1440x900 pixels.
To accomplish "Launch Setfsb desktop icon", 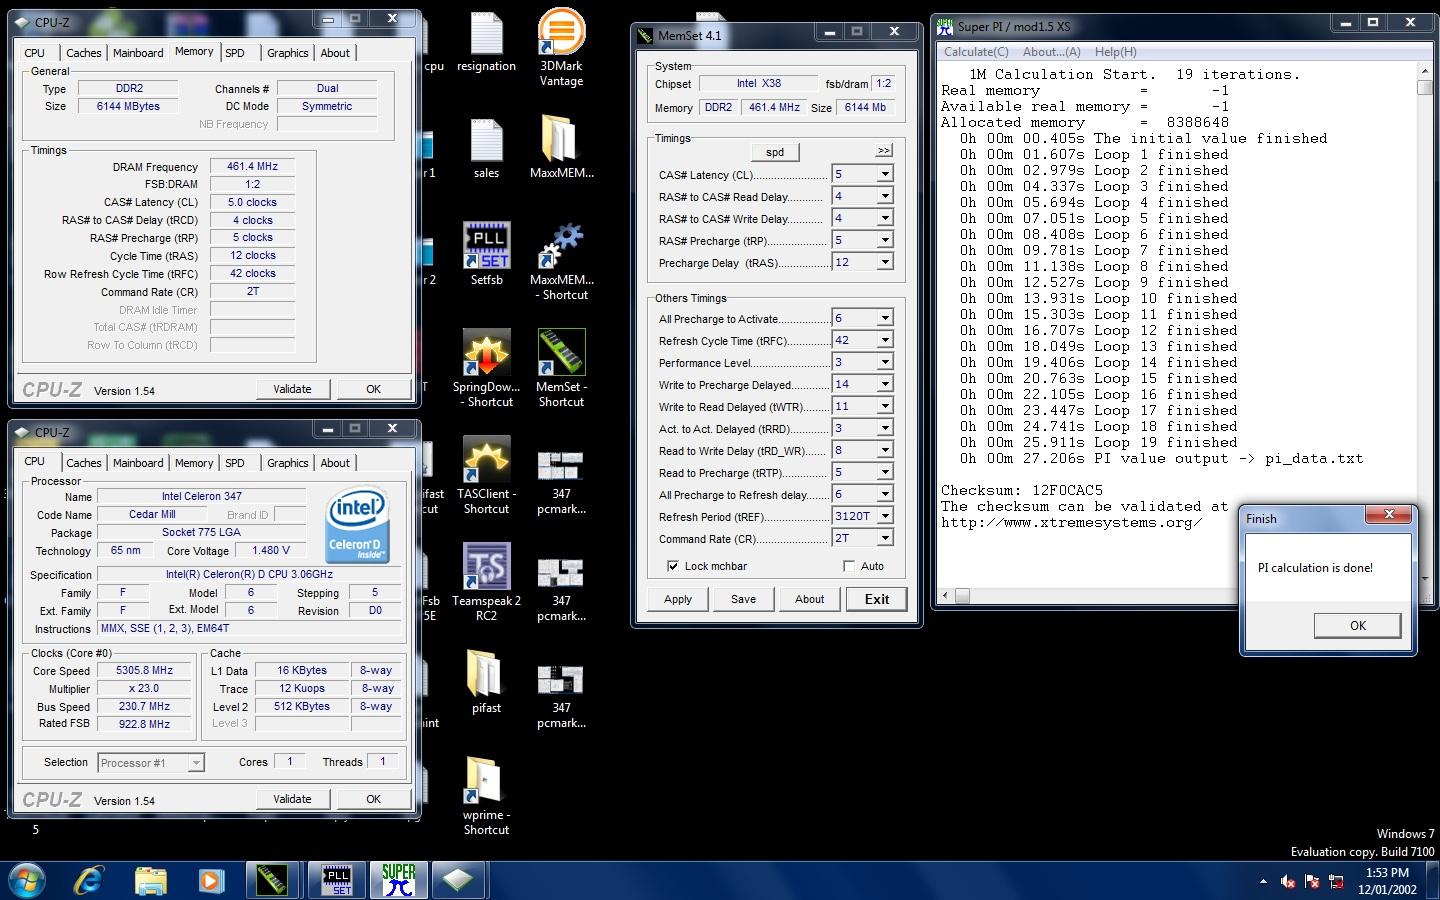I will point(486,253).
